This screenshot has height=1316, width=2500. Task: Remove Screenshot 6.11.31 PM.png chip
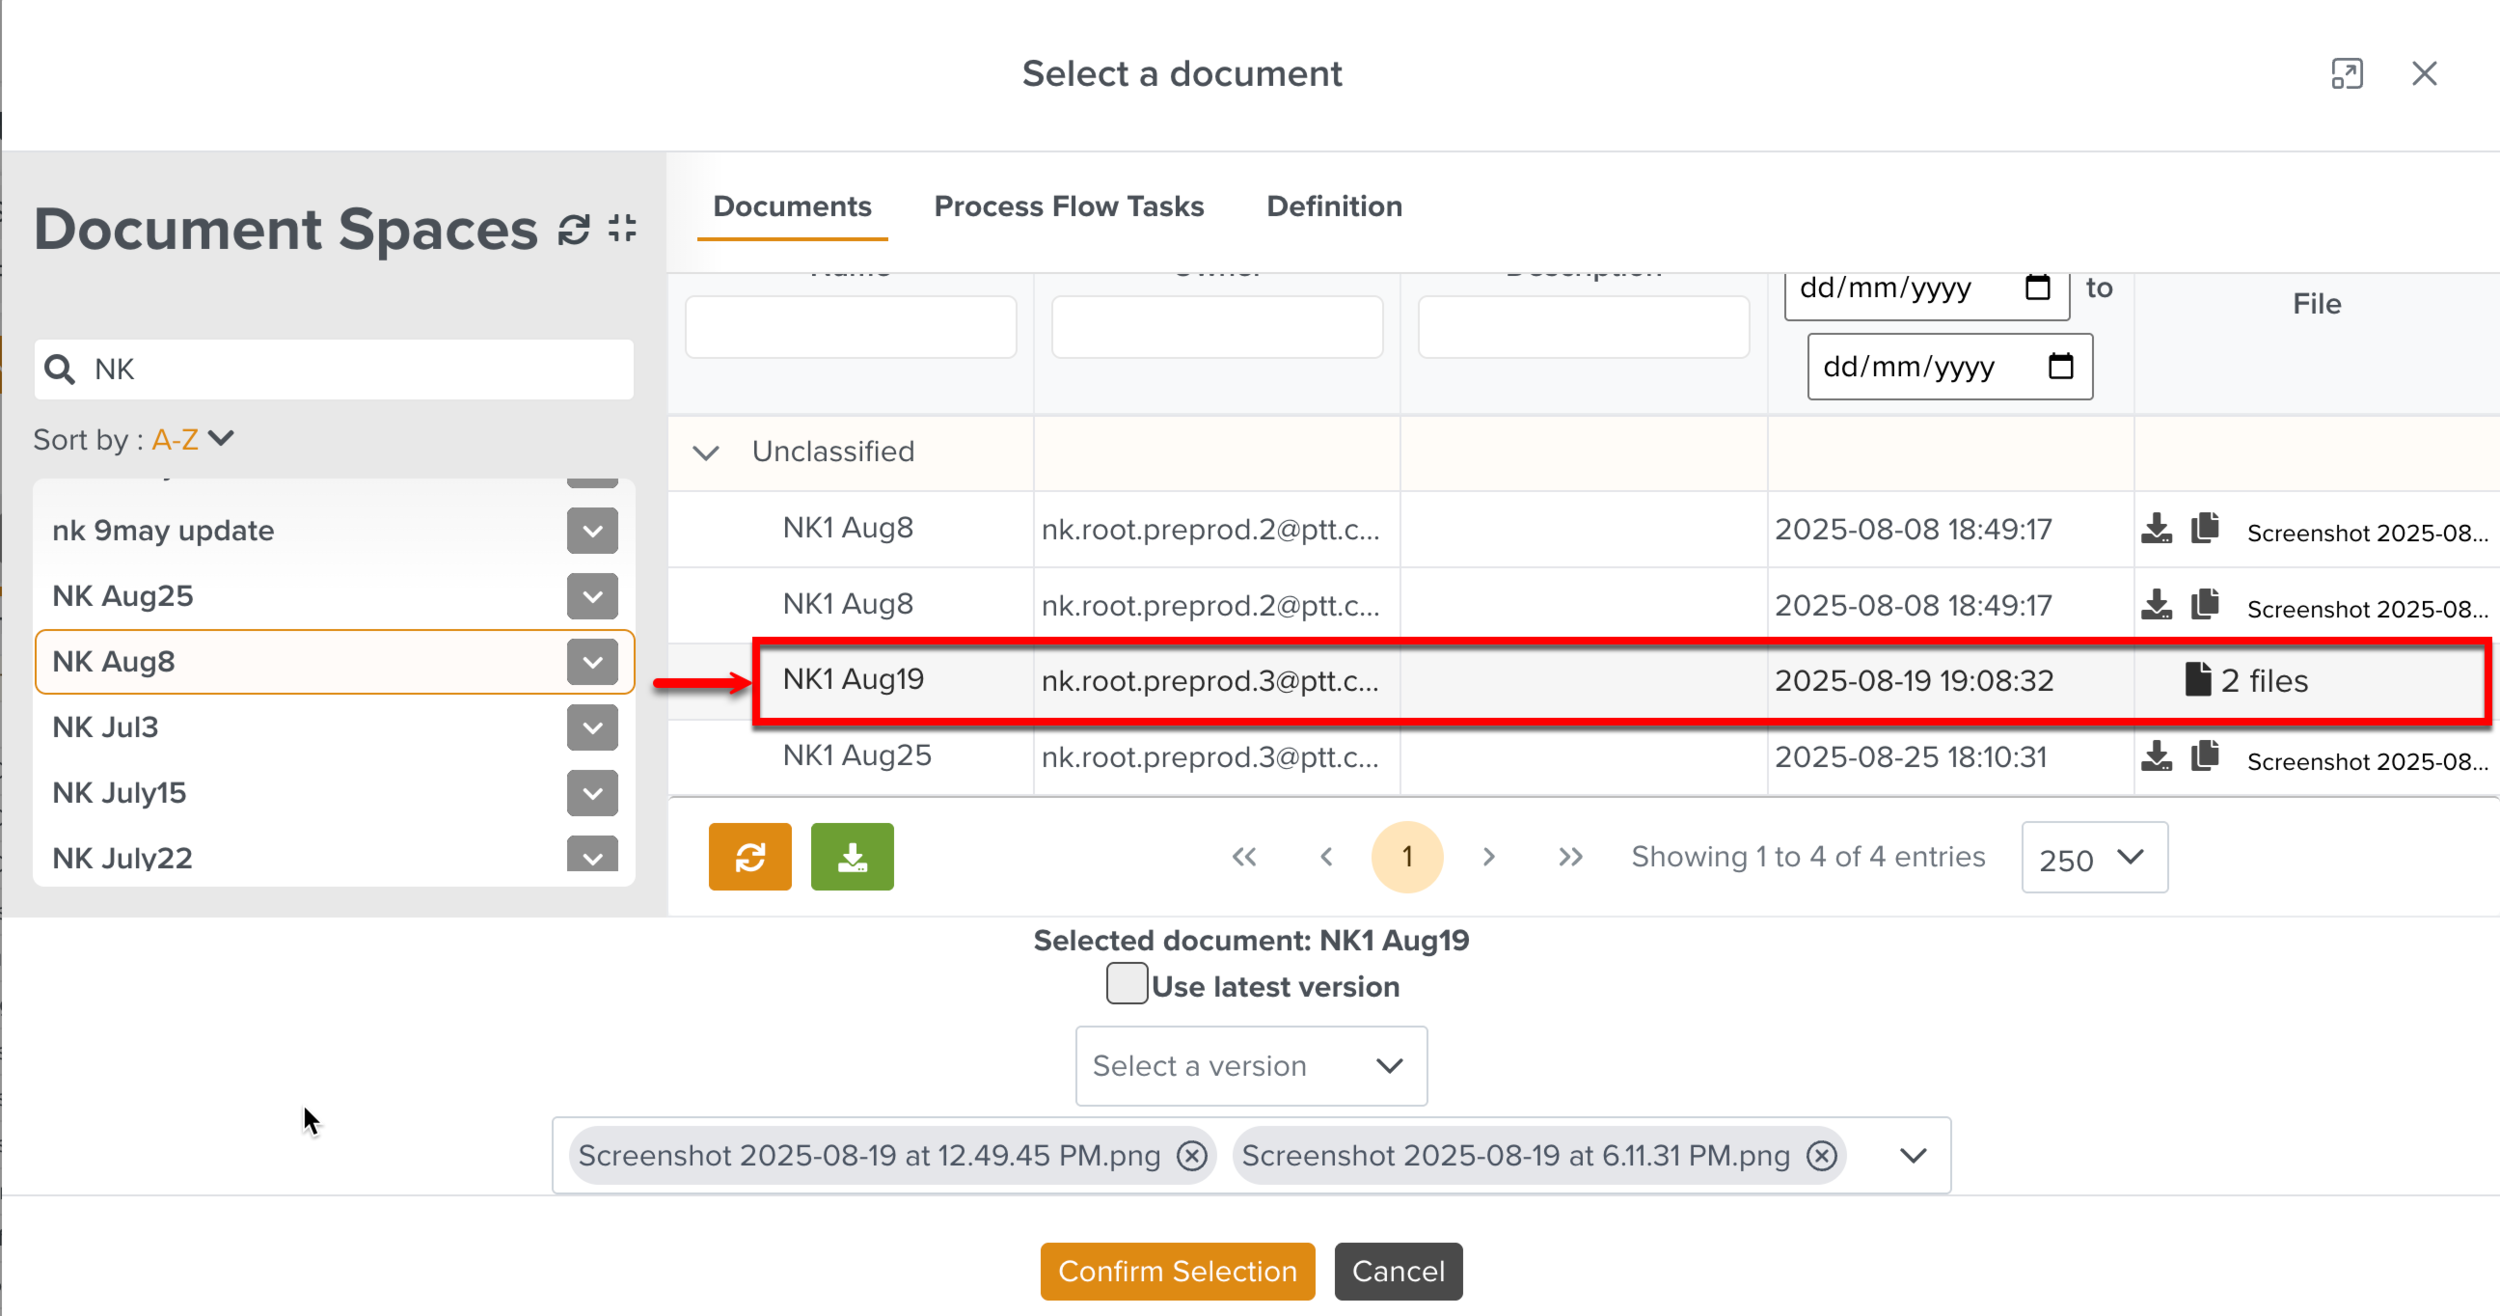(x=1821, y=1156)
